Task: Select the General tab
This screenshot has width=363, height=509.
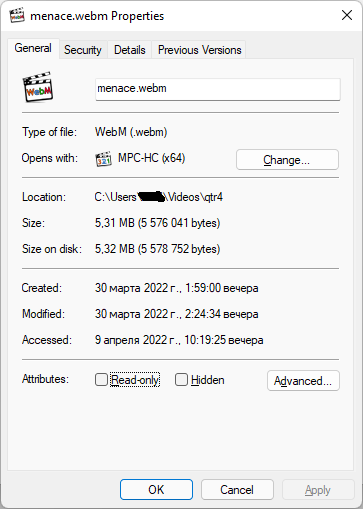Action: tap(33, 48)
